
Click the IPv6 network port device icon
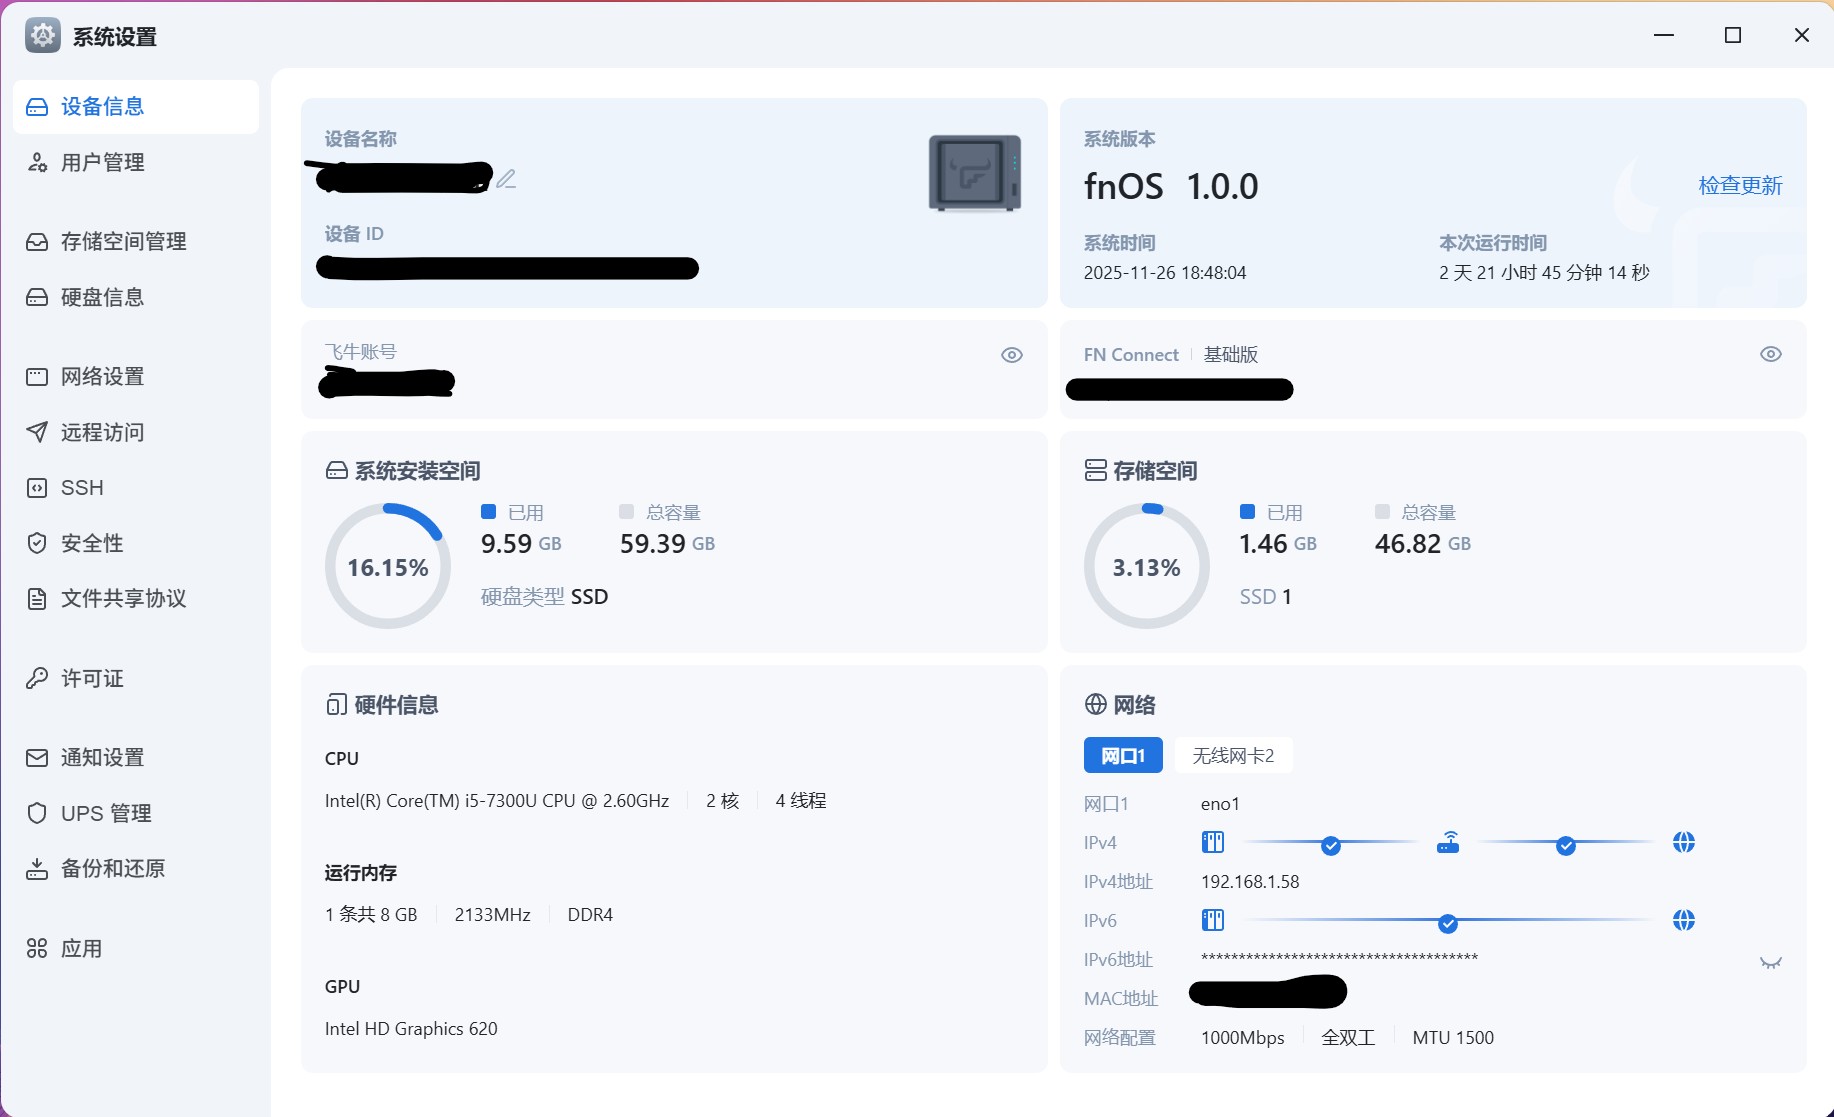pos(1213,920)
